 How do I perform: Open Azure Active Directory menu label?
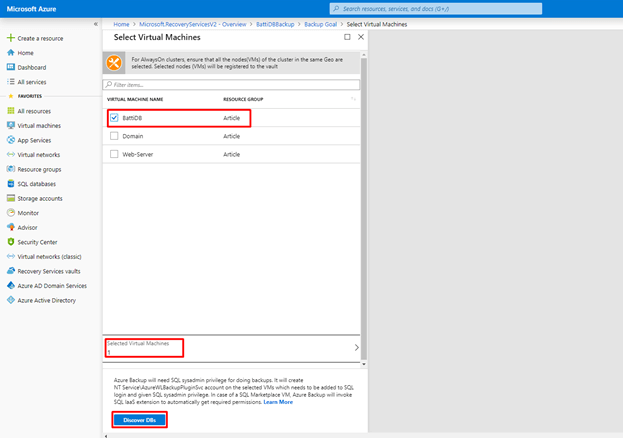pos(46,300)
